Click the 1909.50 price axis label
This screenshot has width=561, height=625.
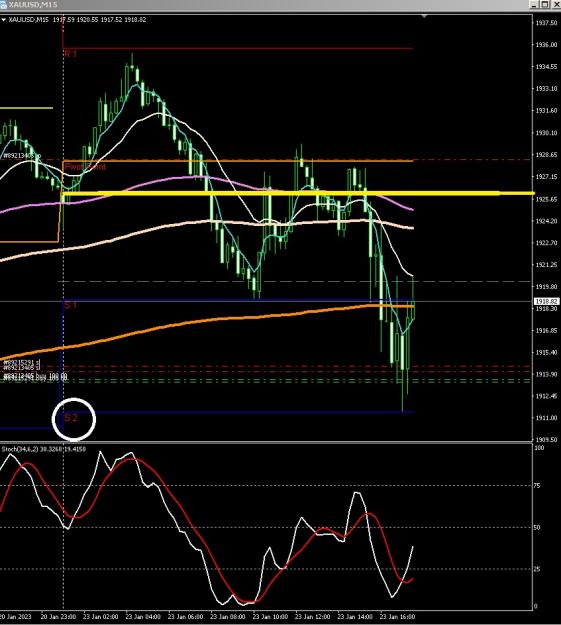coord(546,440)
